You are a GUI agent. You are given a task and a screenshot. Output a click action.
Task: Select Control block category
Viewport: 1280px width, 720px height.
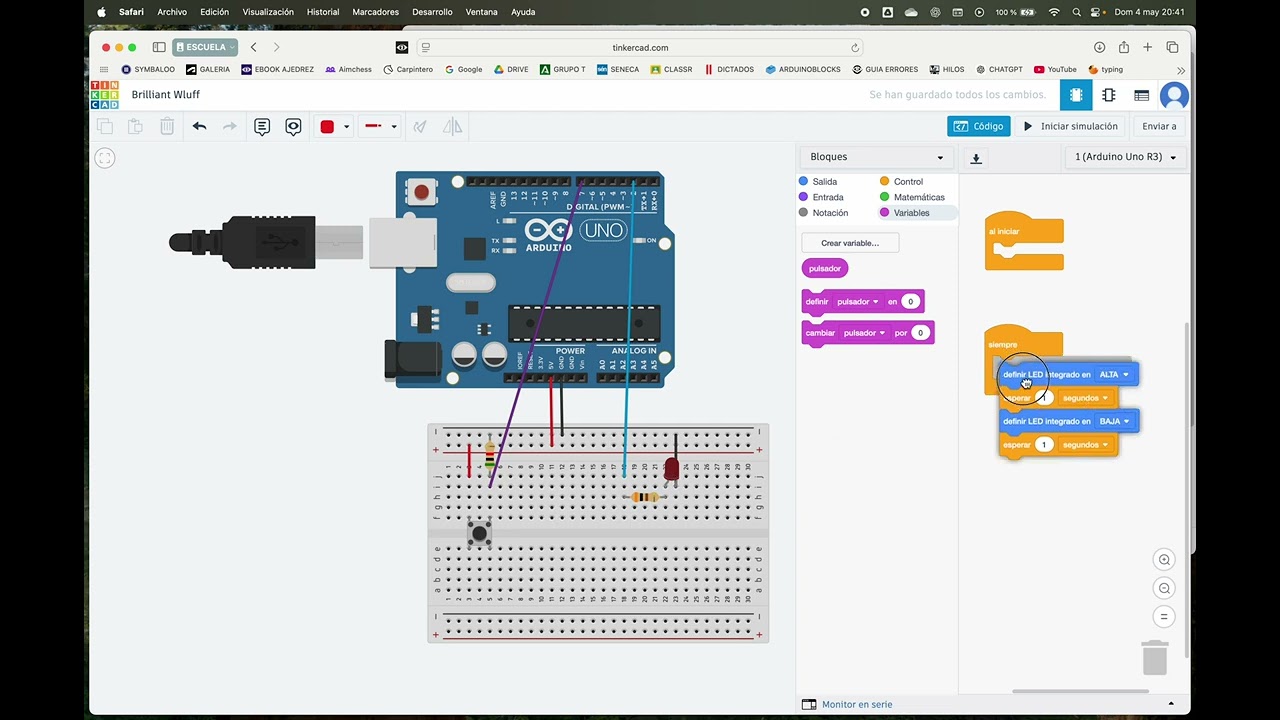pyautogui.click(x=902, y=181)
